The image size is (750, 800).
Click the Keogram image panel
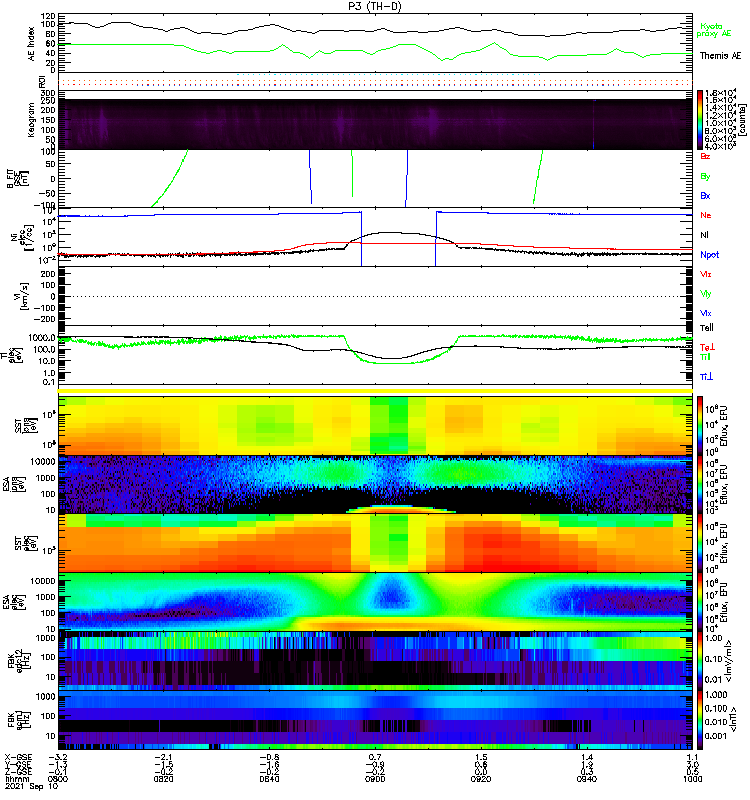pos(375,124)
